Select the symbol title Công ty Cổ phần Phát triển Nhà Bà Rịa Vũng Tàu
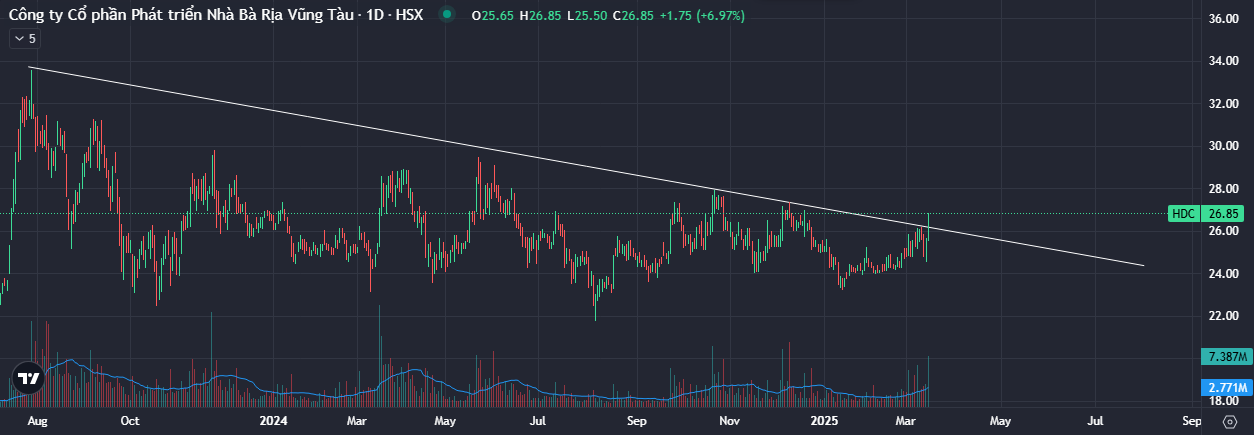 tap(180, 15)
